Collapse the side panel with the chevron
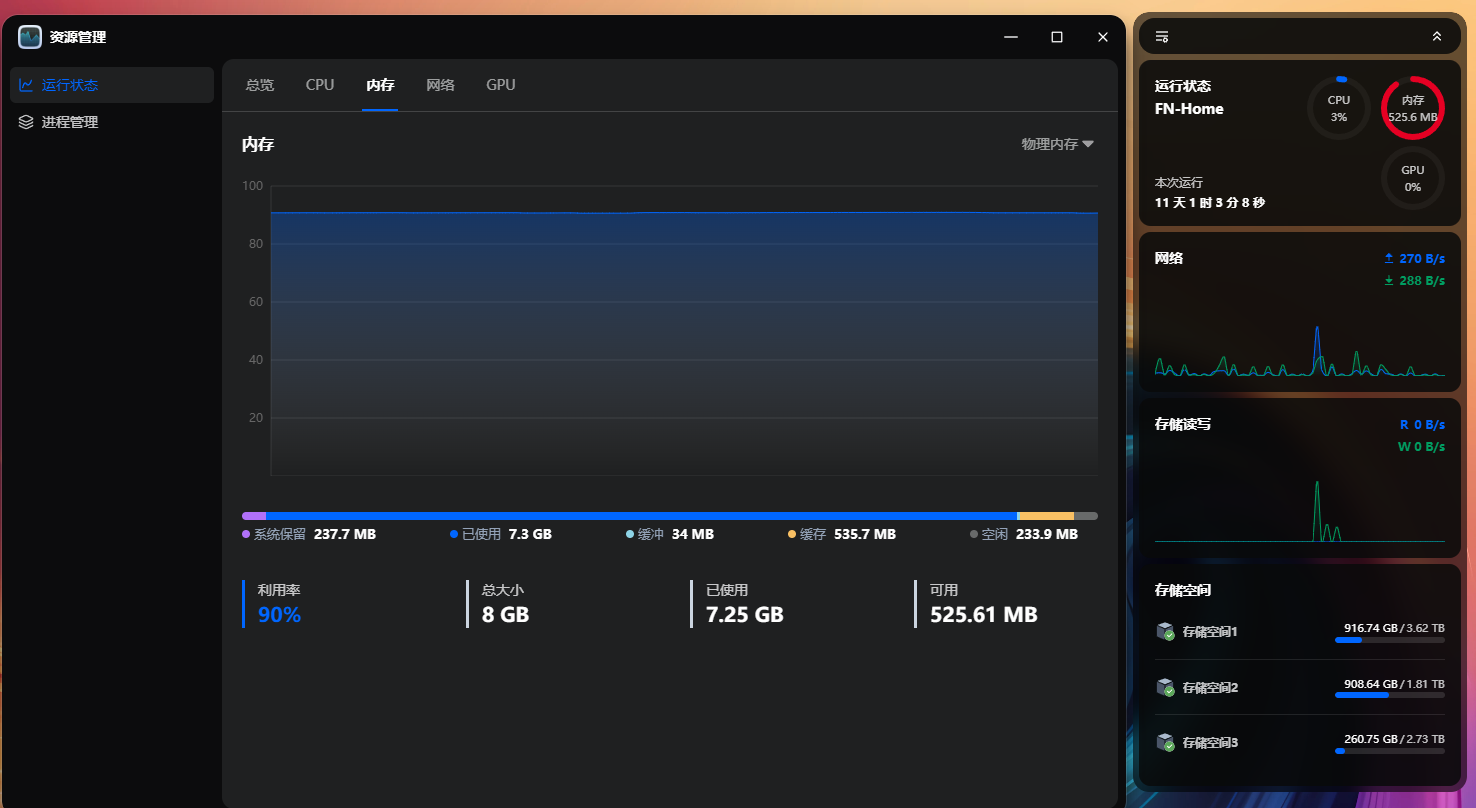Image resolution: width=1476 pixels, height=808 pixels. click(1438, 35)
